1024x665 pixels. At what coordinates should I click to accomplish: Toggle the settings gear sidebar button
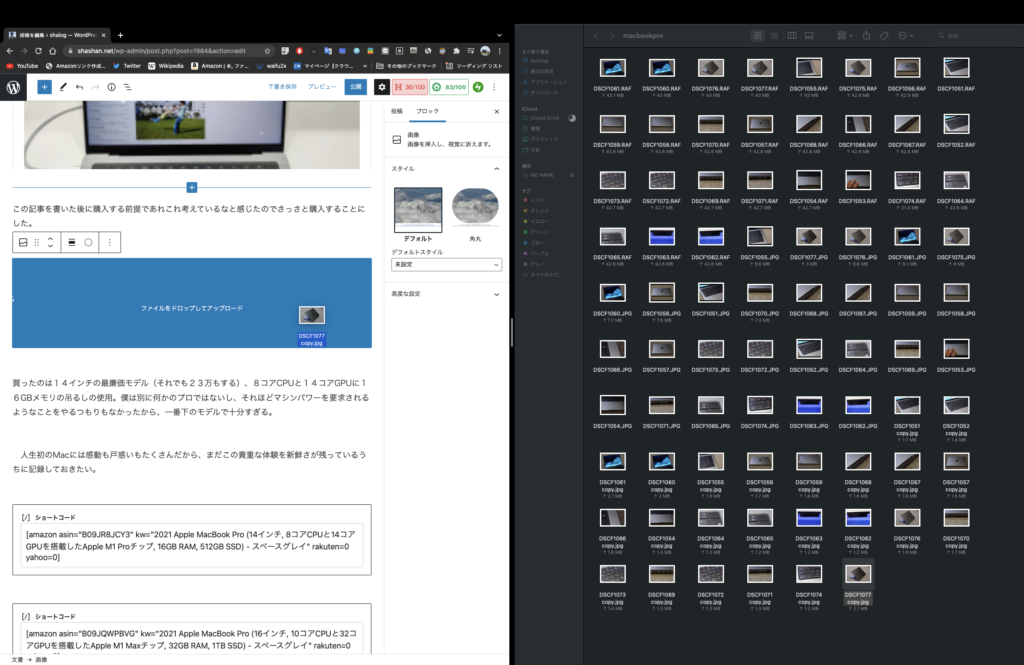(381, 87)
